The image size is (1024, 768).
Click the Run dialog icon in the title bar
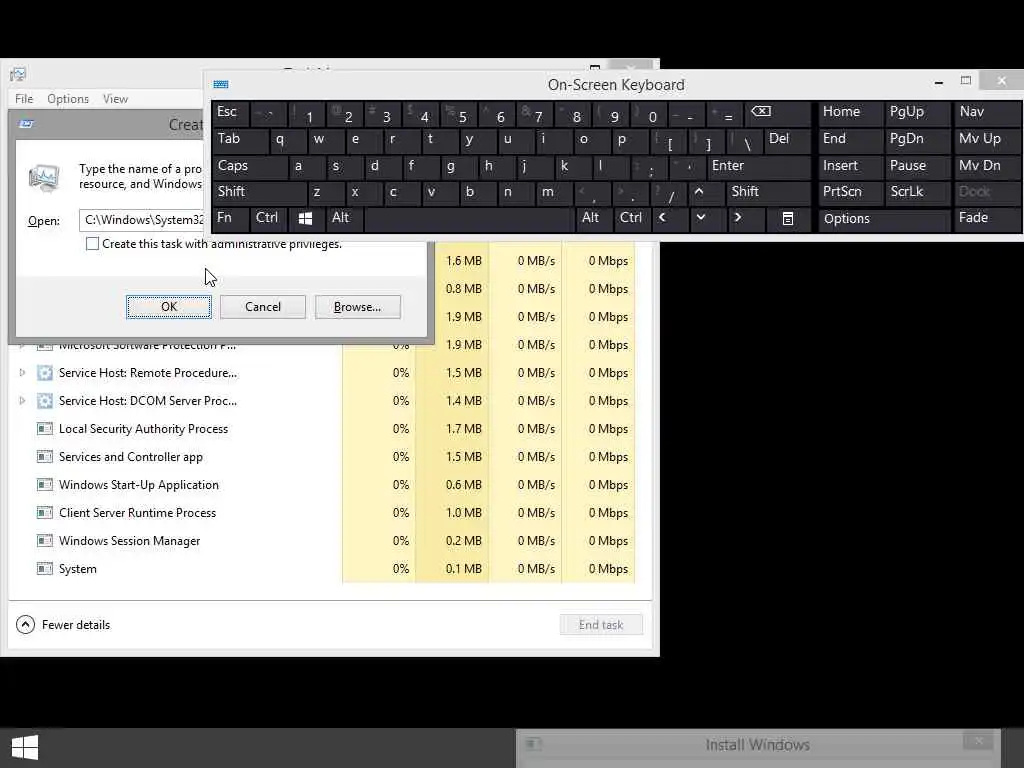tap(26, 123)
